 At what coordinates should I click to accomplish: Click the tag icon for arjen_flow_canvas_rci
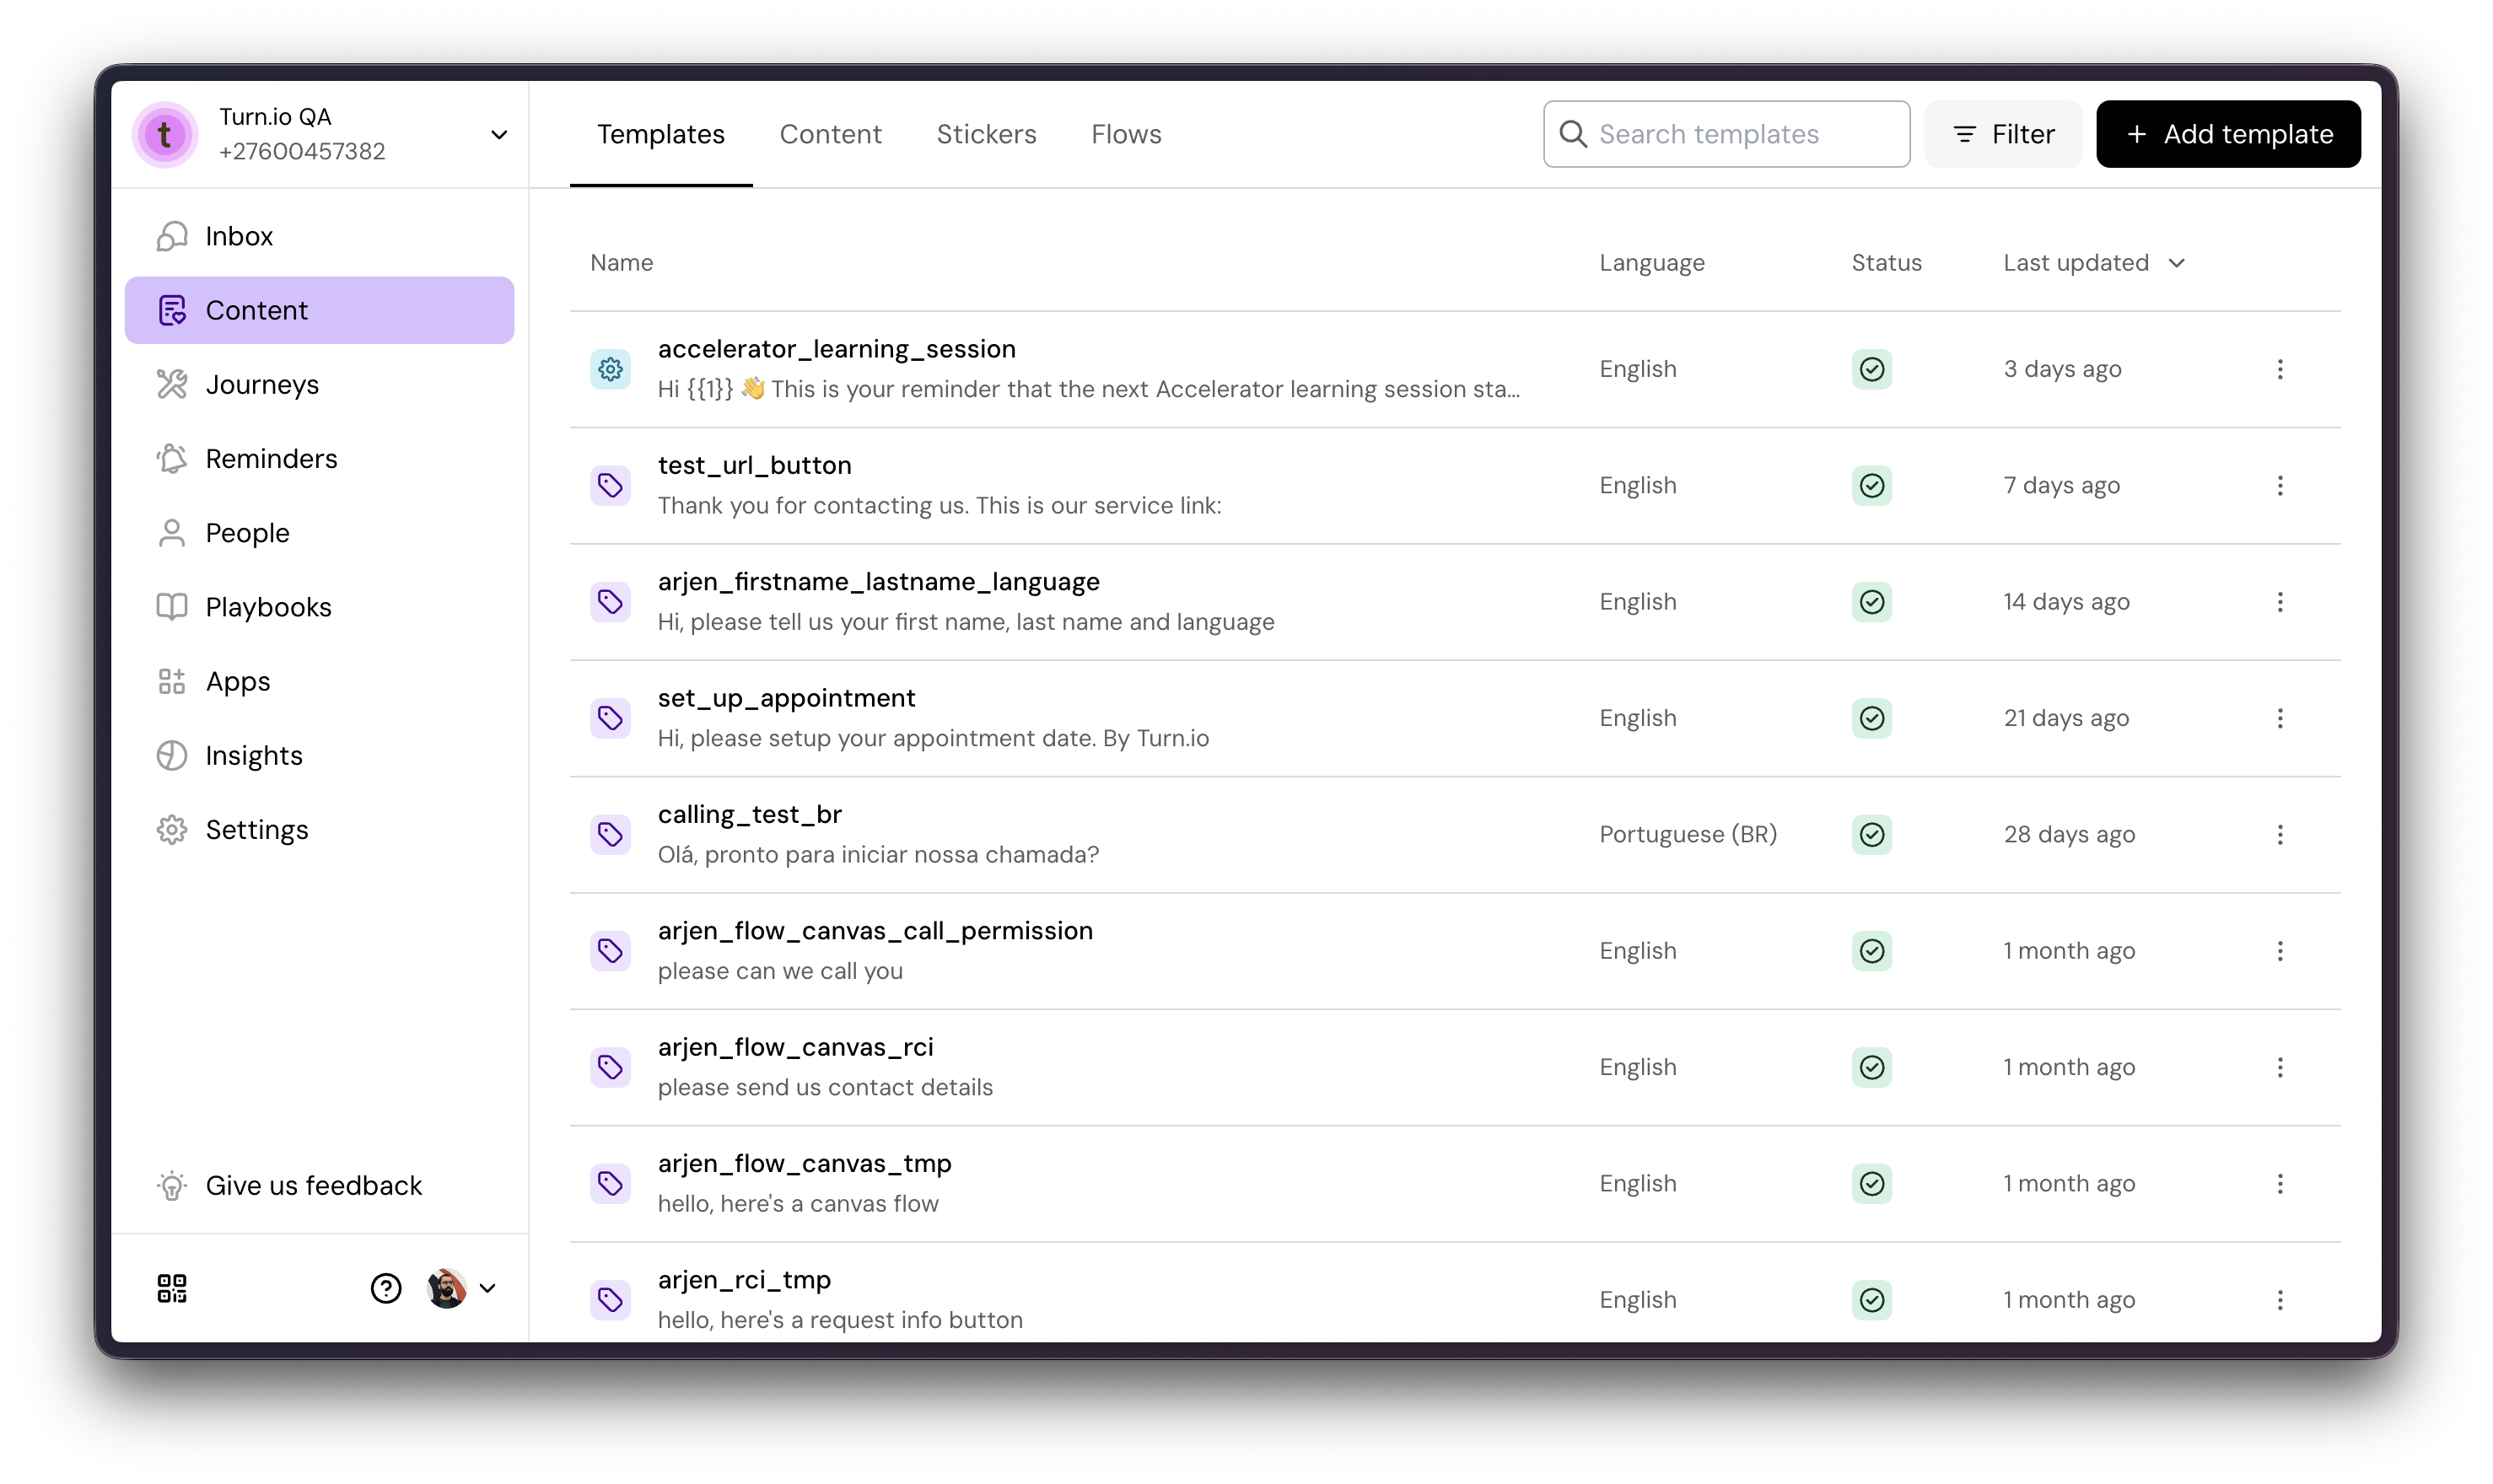click(610, 1067)
